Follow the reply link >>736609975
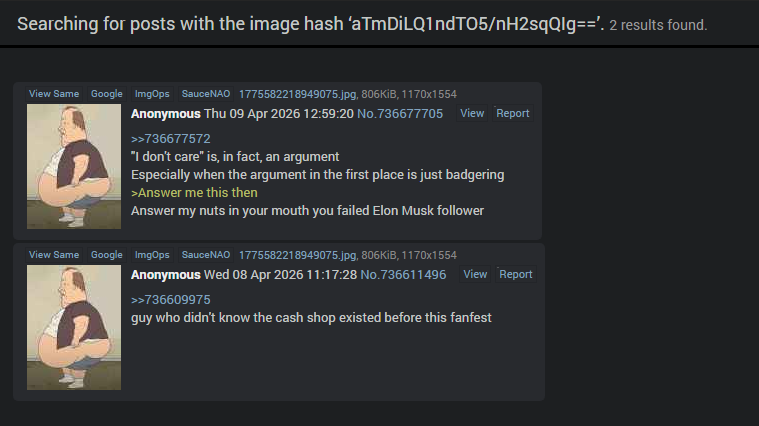Image resolution: width=759 pixels, height=426 pixels. coord(170,300)
